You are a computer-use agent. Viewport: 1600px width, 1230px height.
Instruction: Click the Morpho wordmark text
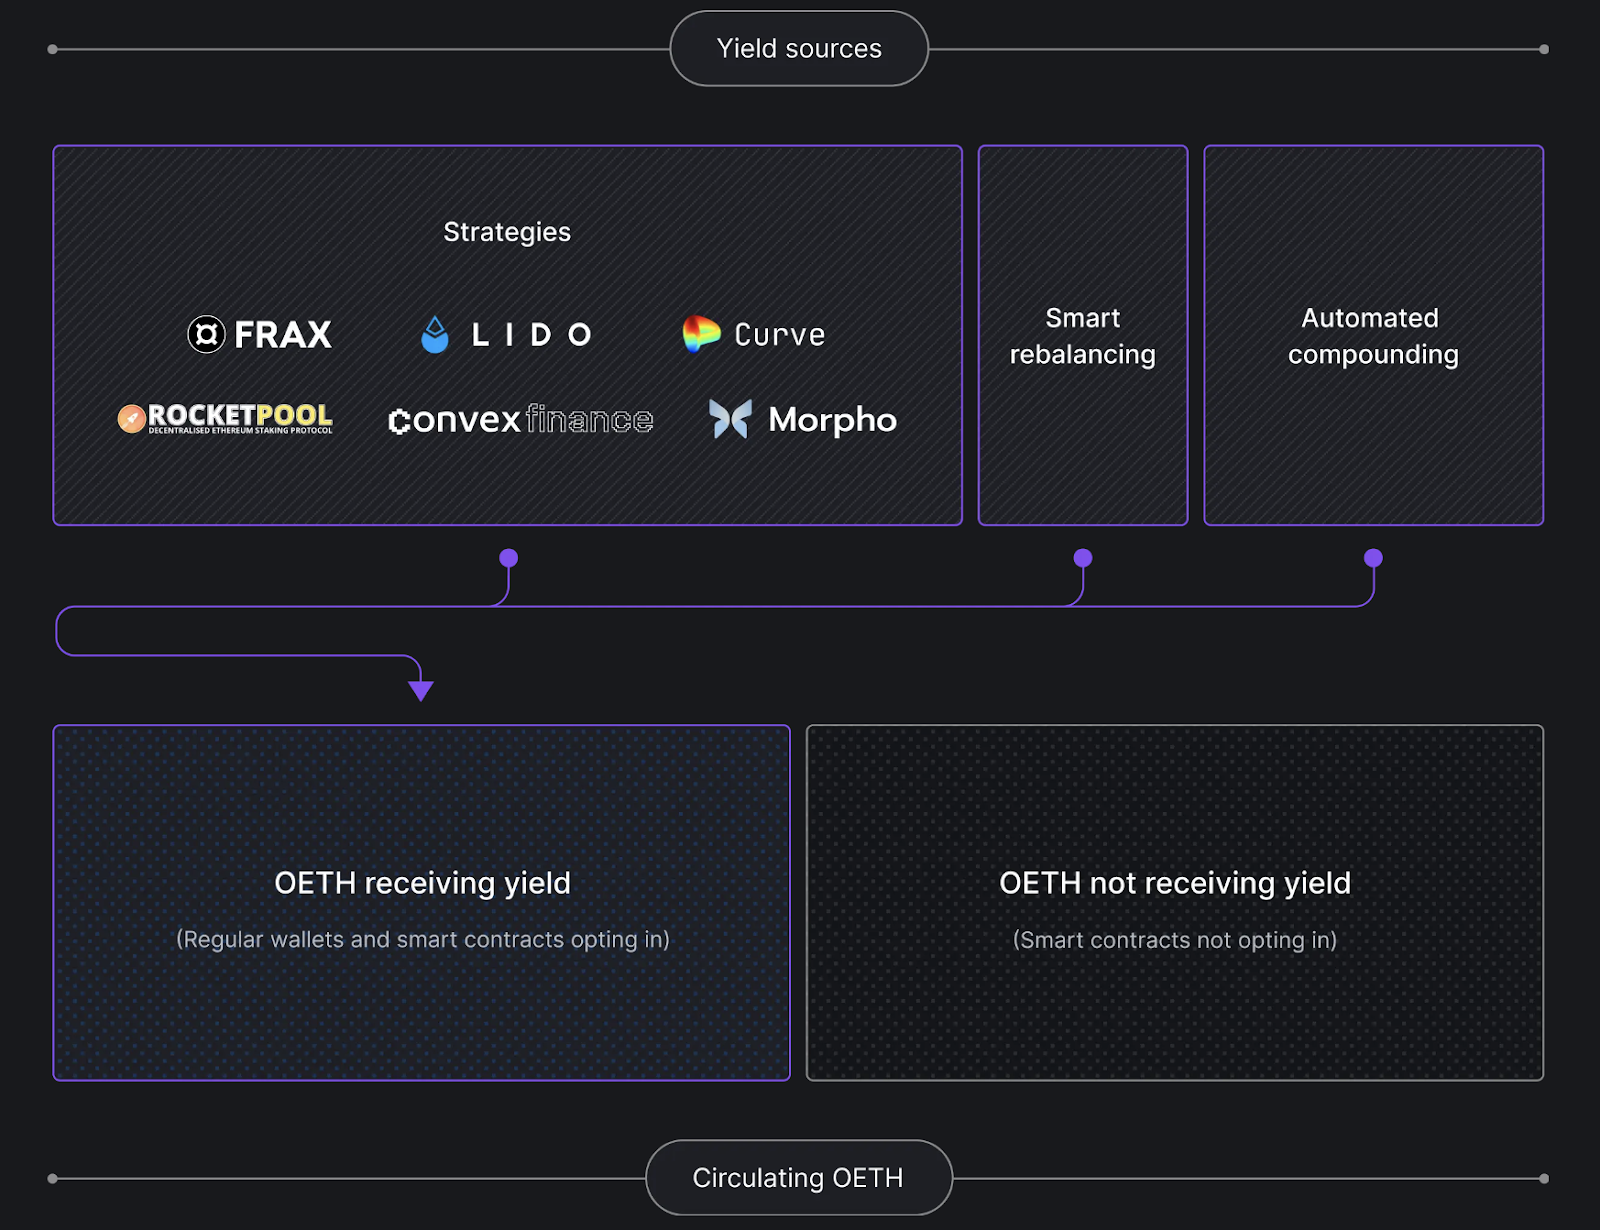click(x=832, y=420)
